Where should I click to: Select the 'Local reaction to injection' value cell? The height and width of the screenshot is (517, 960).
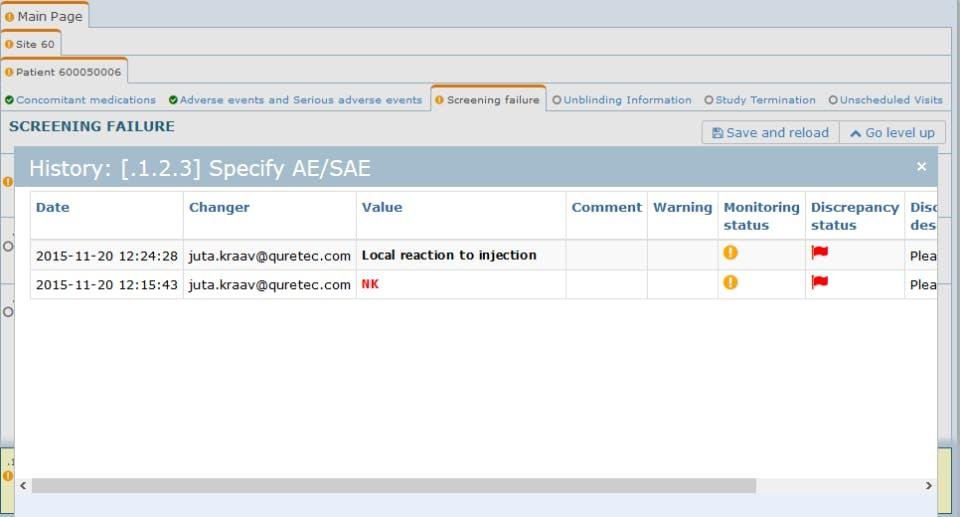(449, 255)
